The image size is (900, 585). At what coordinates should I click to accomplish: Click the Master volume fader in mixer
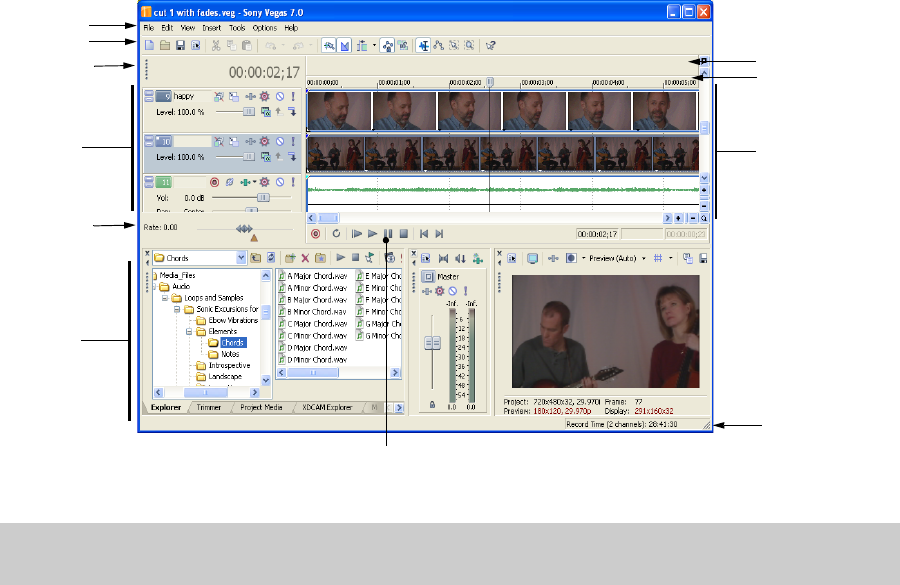[x=432, y=343]
